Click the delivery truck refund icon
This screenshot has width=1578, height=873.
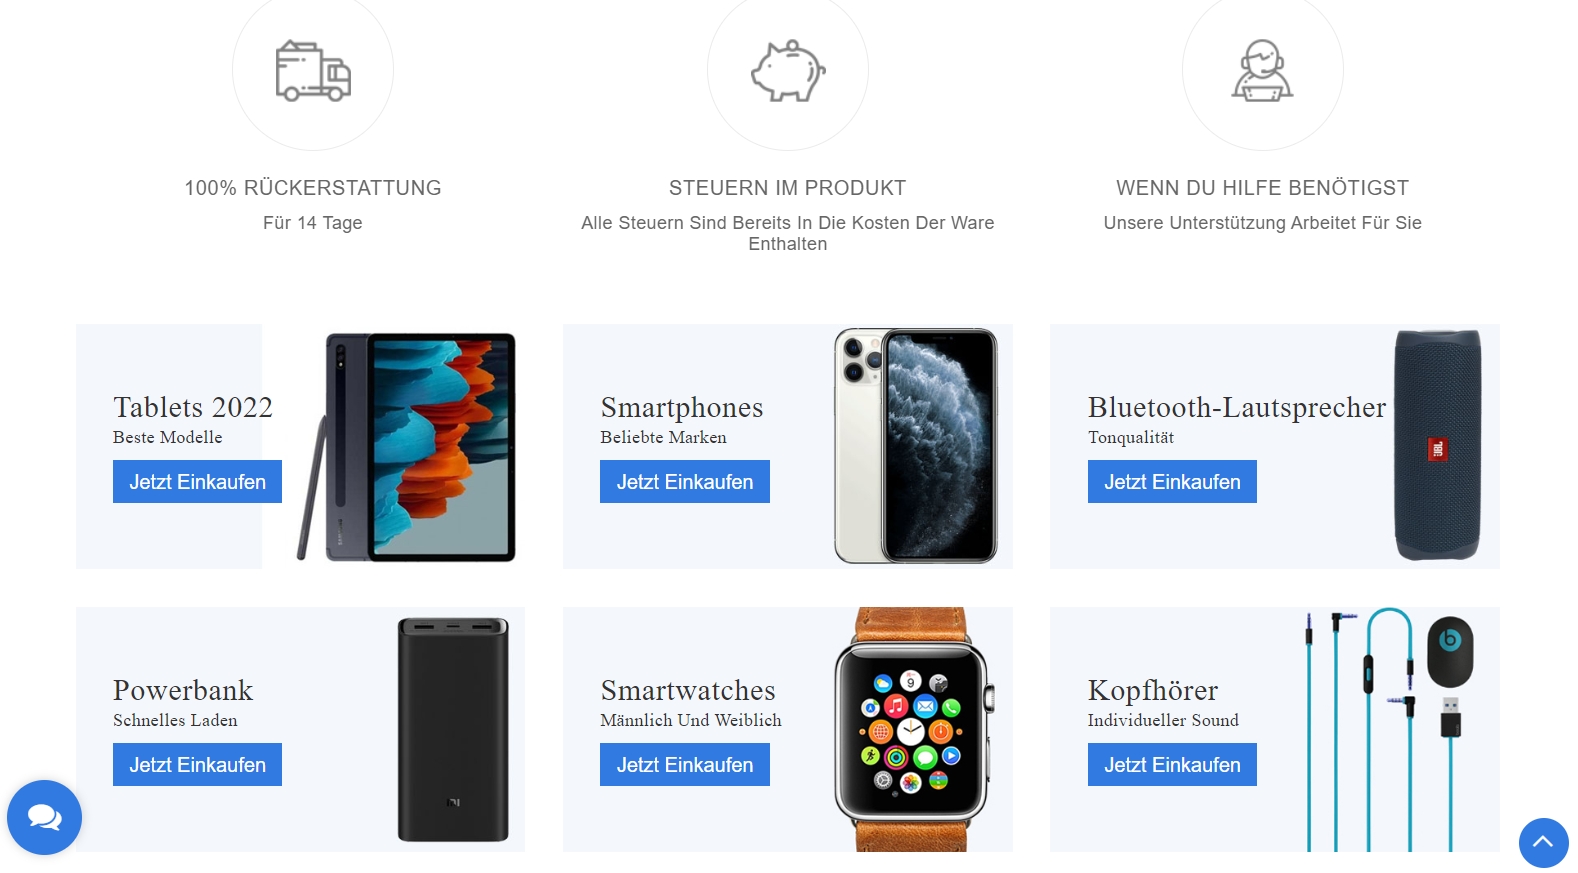313,71
